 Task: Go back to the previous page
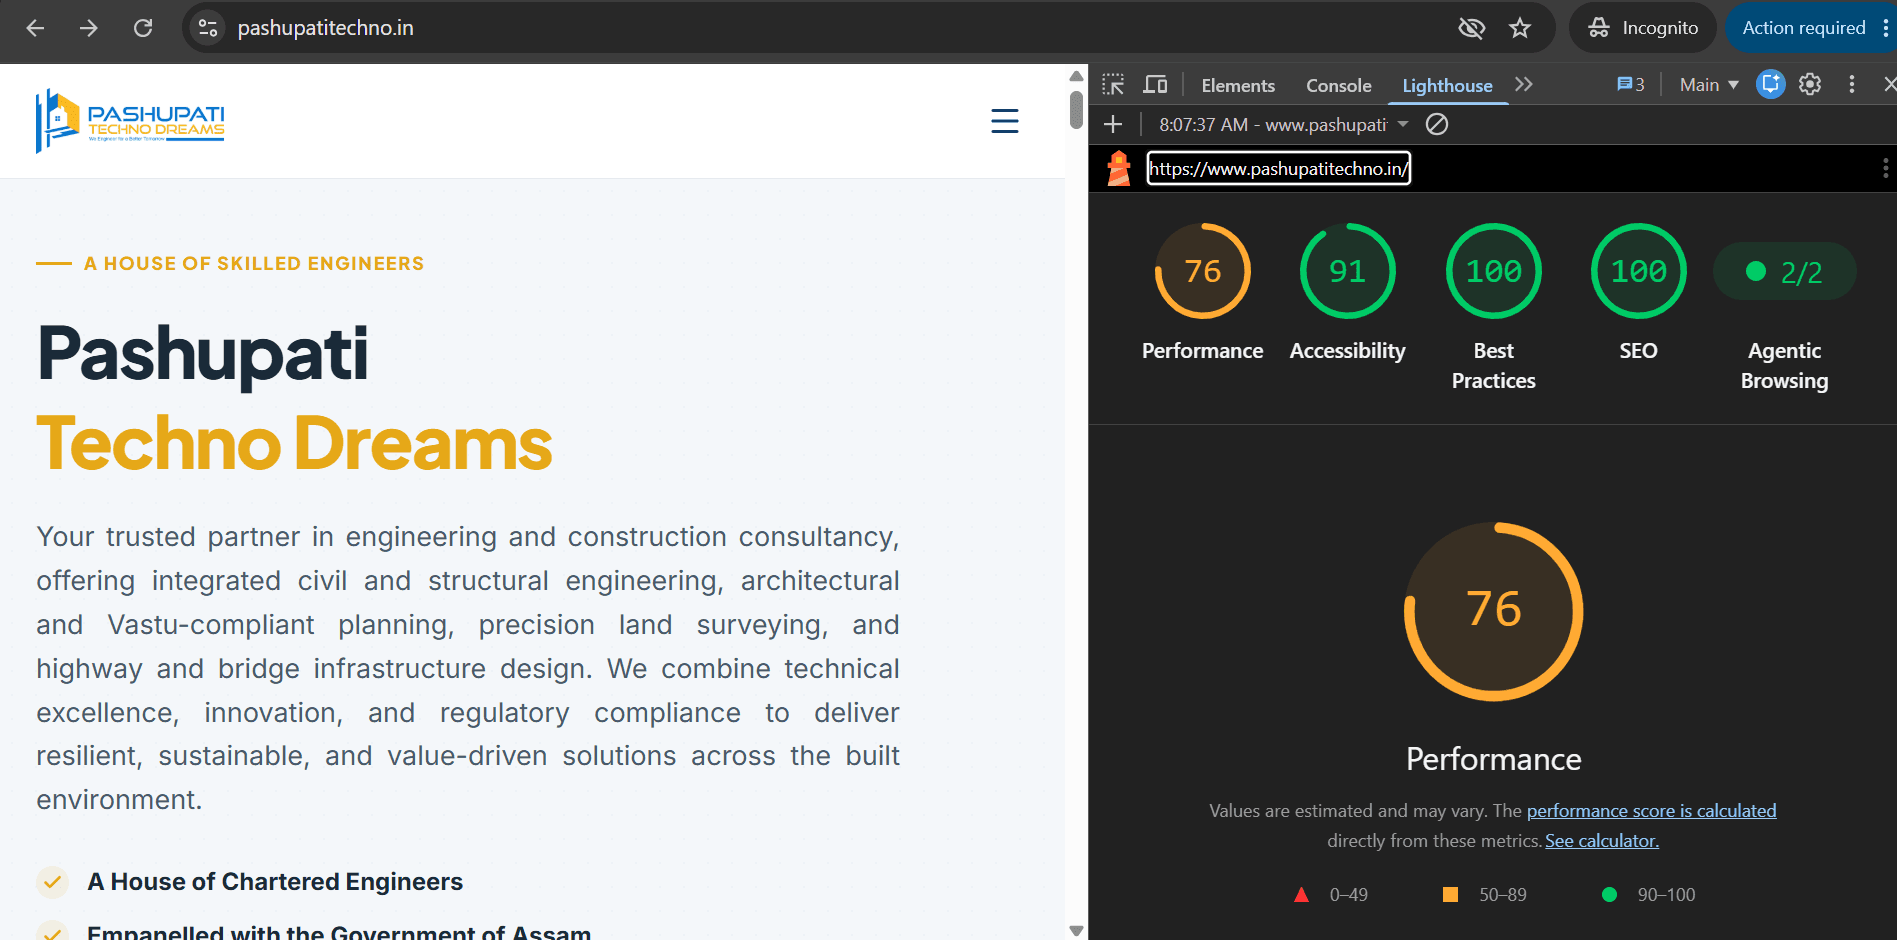(35, 28)
